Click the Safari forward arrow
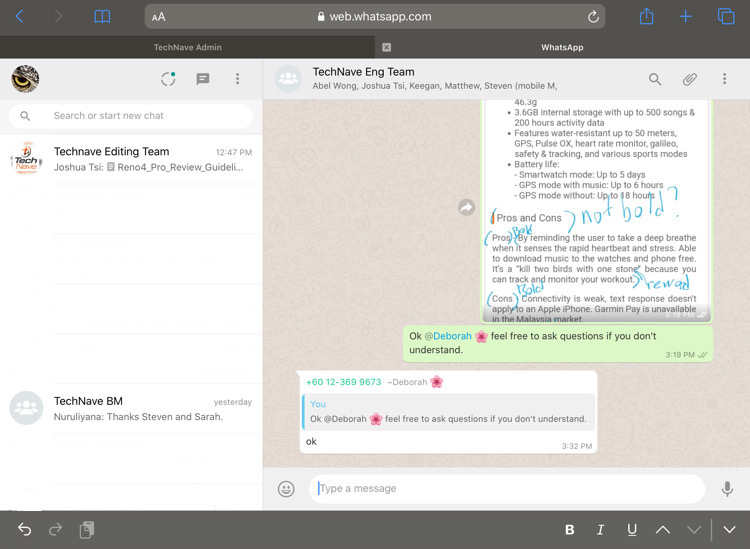The height and width of the screenshot is (549, 750). [x=58, y=17]
